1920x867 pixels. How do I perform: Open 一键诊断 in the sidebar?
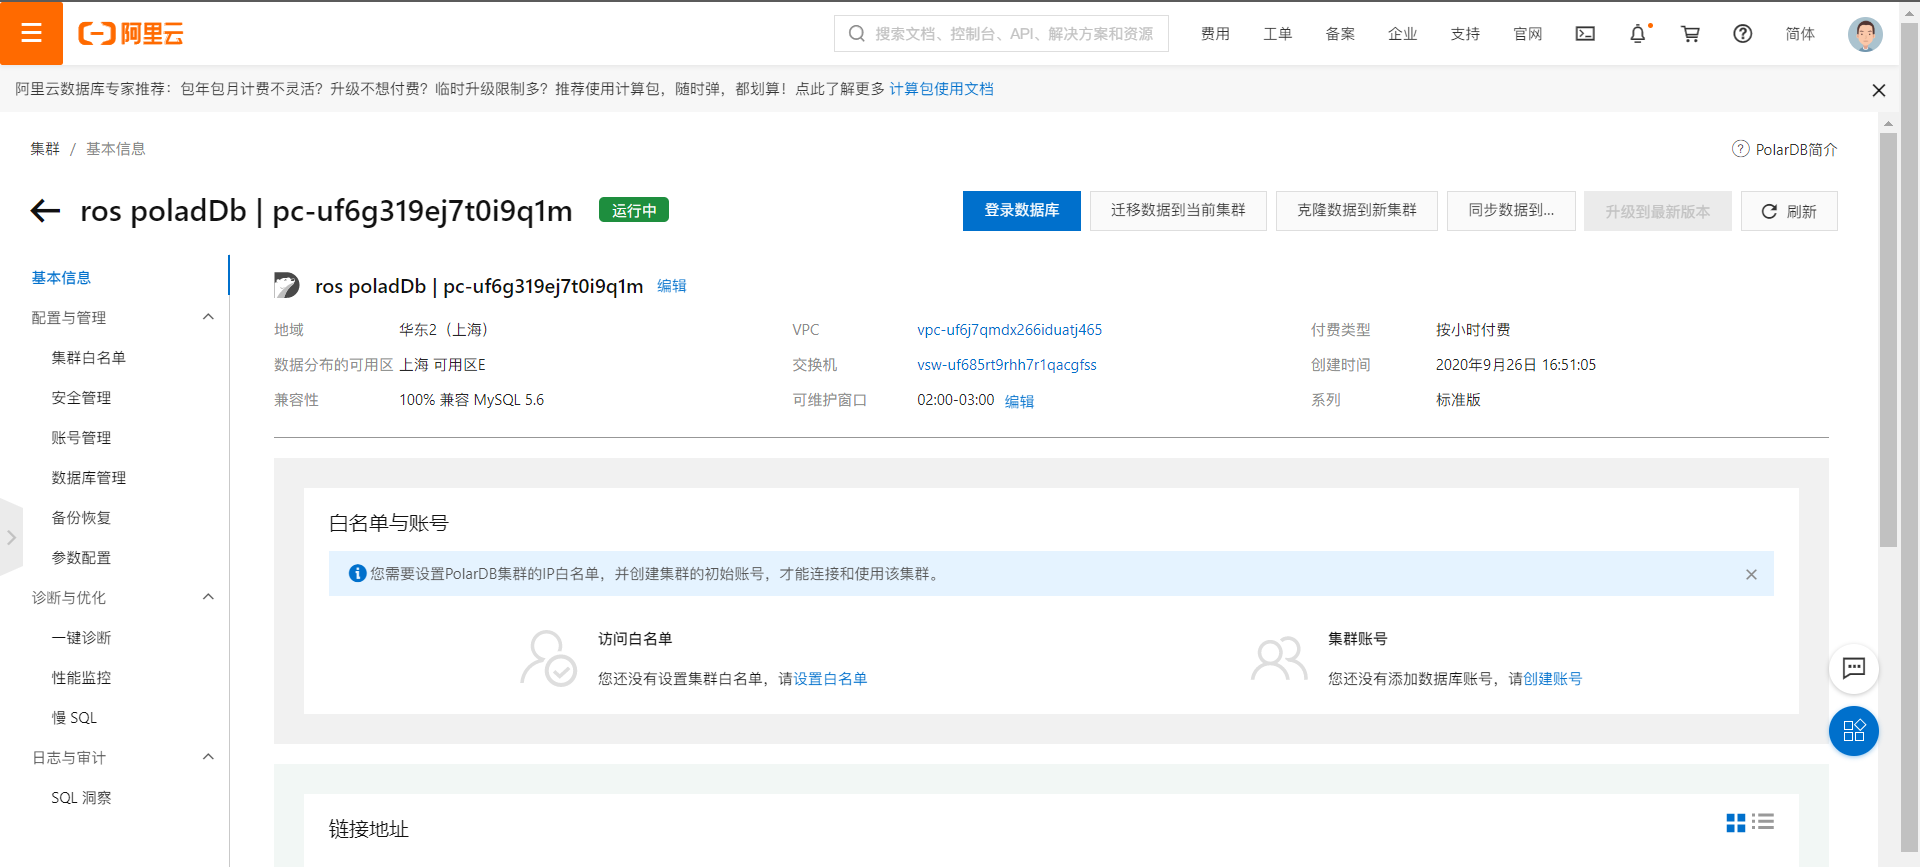pyautogui.click(x=81, y=637)
